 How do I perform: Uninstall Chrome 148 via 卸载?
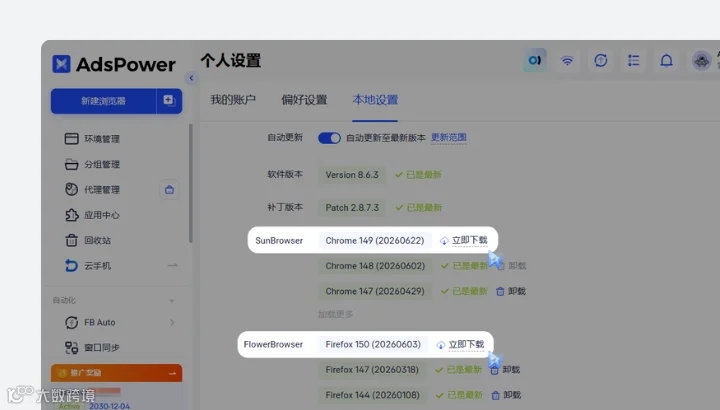517,266
